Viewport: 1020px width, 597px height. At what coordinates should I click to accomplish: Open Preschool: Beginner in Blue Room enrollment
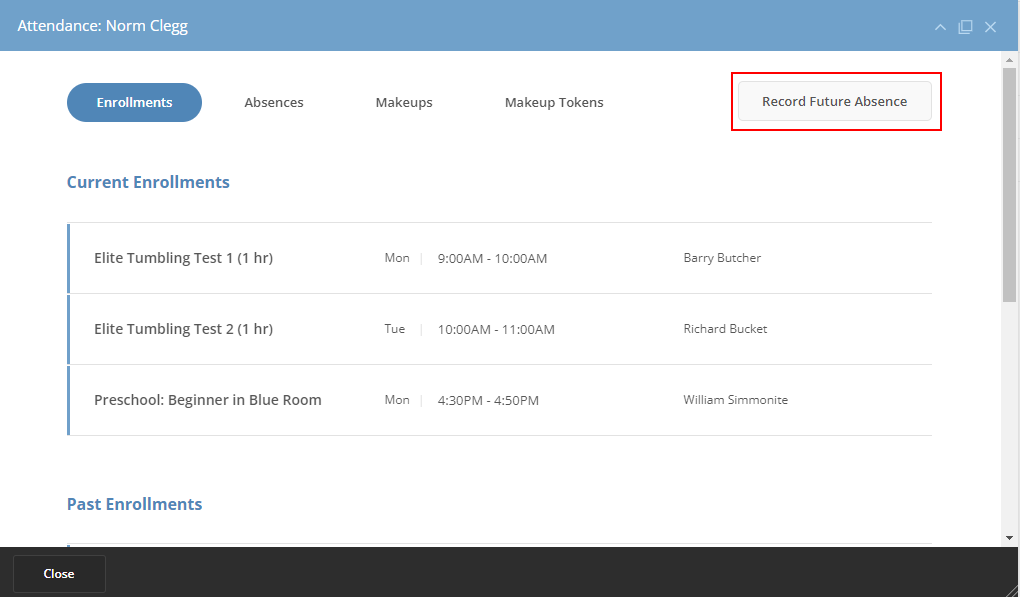207,400
